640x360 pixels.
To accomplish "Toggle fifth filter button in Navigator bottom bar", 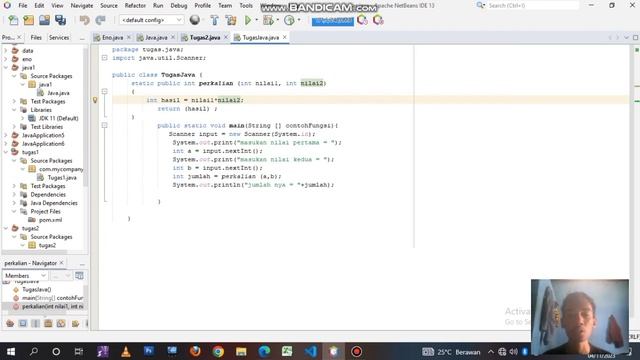I will tap(61, 324).
